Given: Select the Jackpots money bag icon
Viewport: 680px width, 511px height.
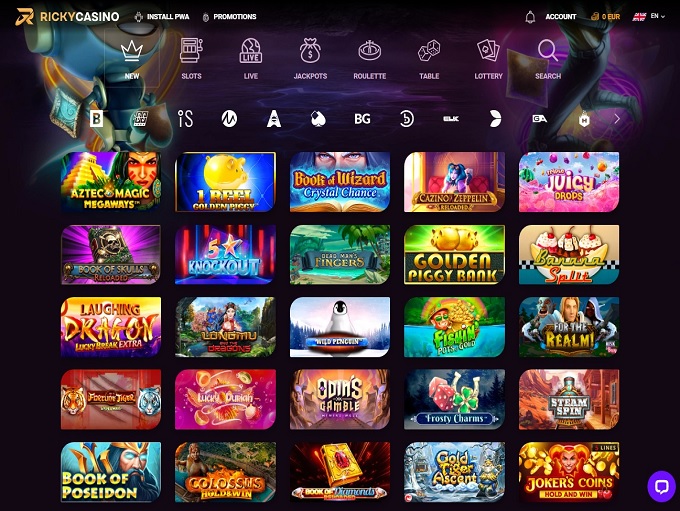Looking at the screenshot, I should (310, 50).
